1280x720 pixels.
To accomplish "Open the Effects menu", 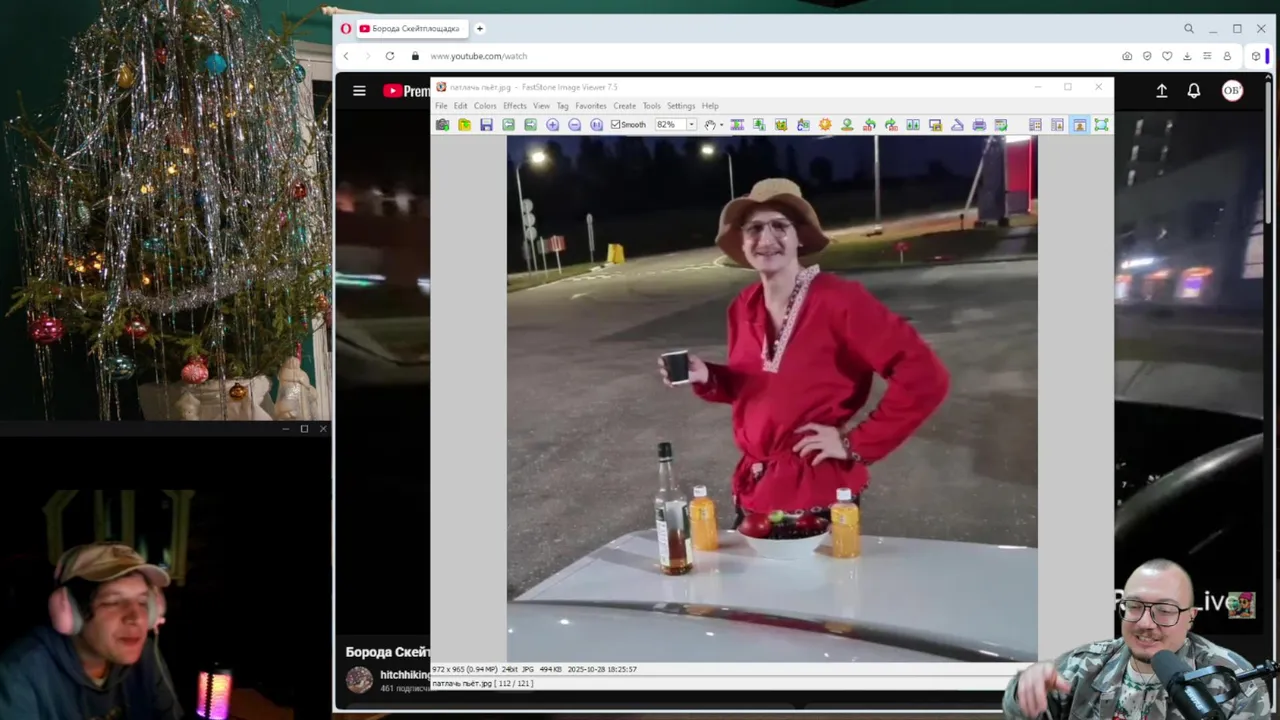I will (x=515, y=106).
